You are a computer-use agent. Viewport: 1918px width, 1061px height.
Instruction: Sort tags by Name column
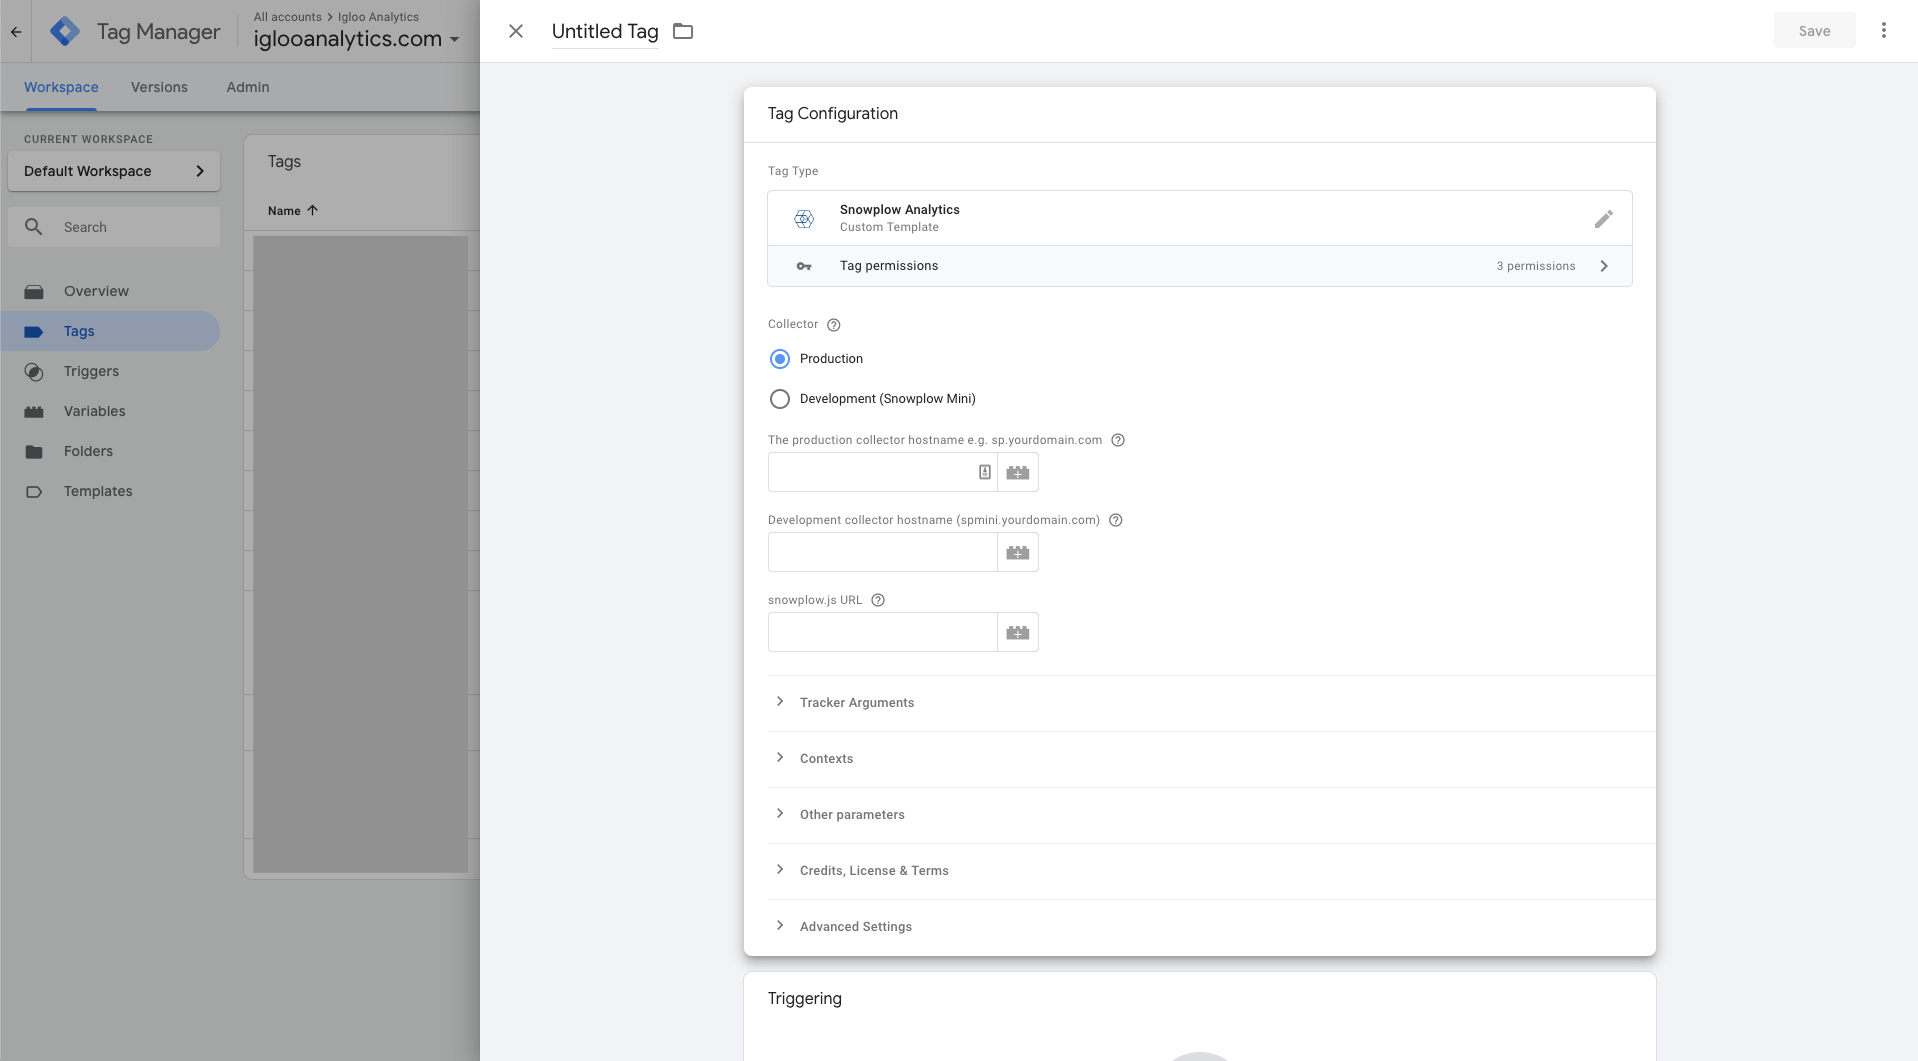[293, 211]
